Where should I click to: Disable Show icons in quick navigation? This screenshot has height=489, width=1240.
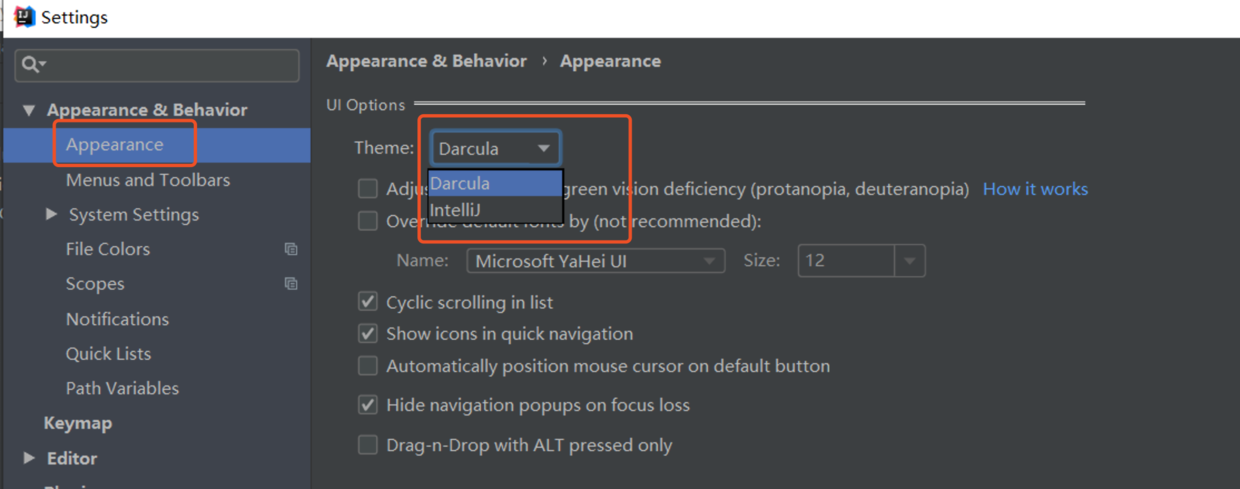click(368, 334)
